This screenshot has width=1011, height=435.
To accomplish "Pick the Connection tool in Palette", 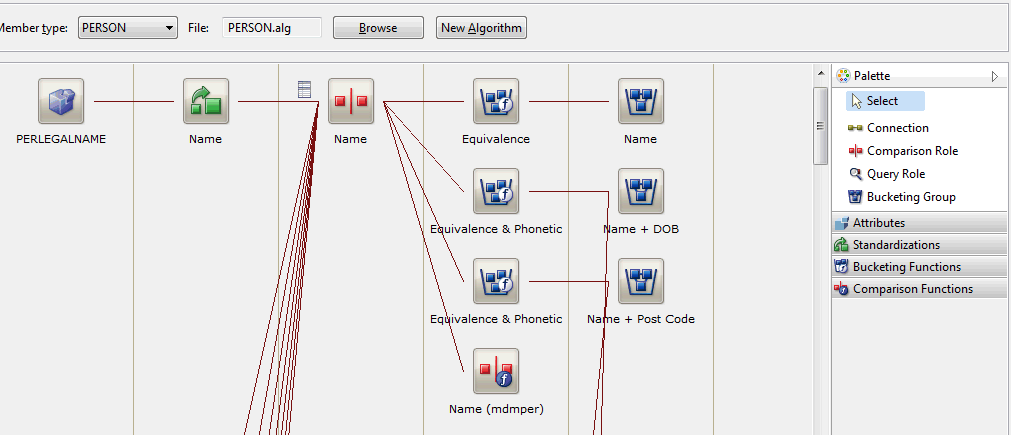I will point(896,128).
